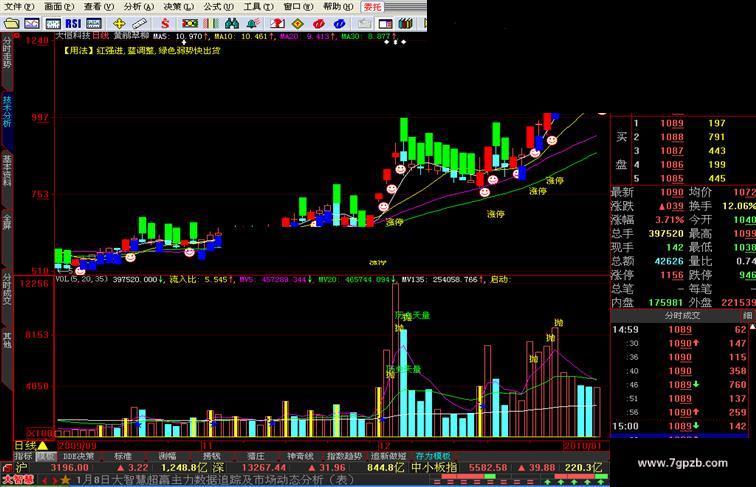
Task: Open the 公式(U) menu
Action: 218,7
